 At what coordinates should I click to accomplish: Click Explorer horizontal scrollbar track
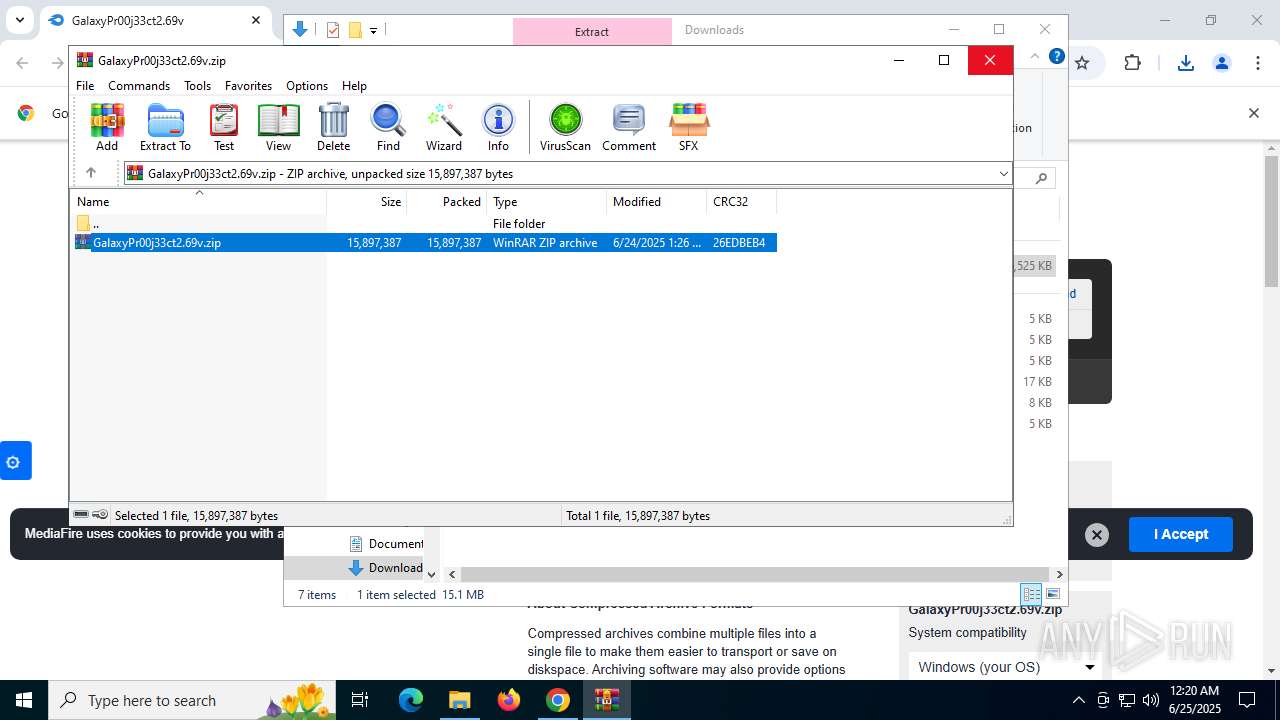coord(757,574)
